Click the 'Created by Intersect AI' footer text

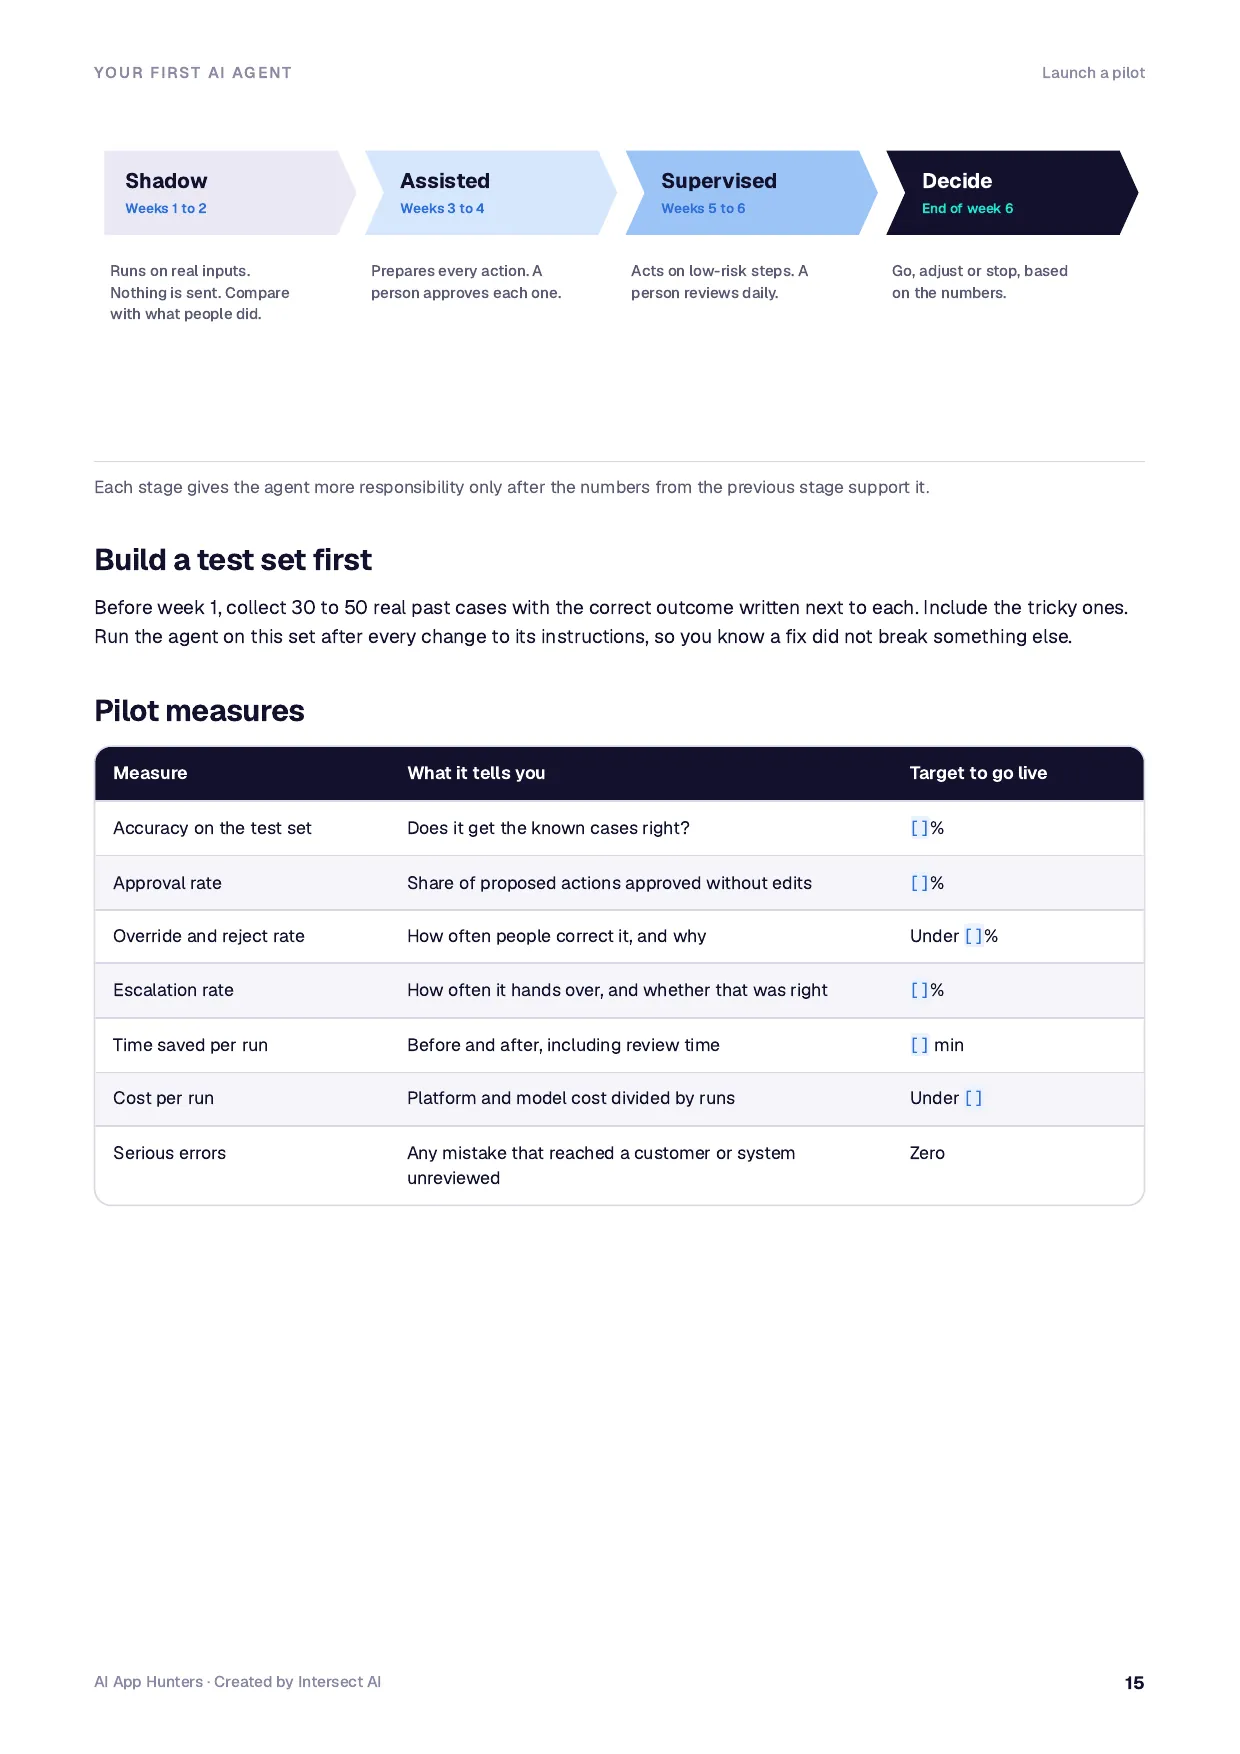click(297, 1682)
